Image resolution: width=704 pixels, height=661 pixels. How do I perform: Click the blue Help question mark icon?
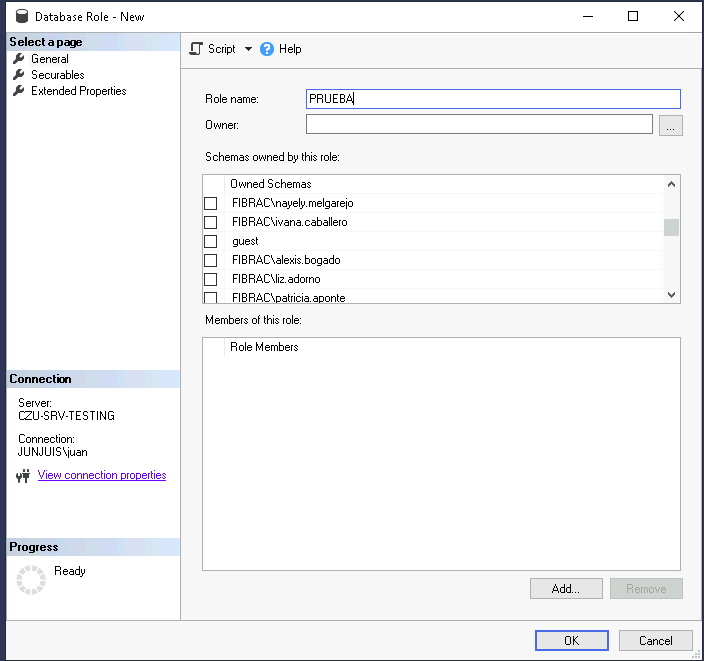click(x=267, y=49)
